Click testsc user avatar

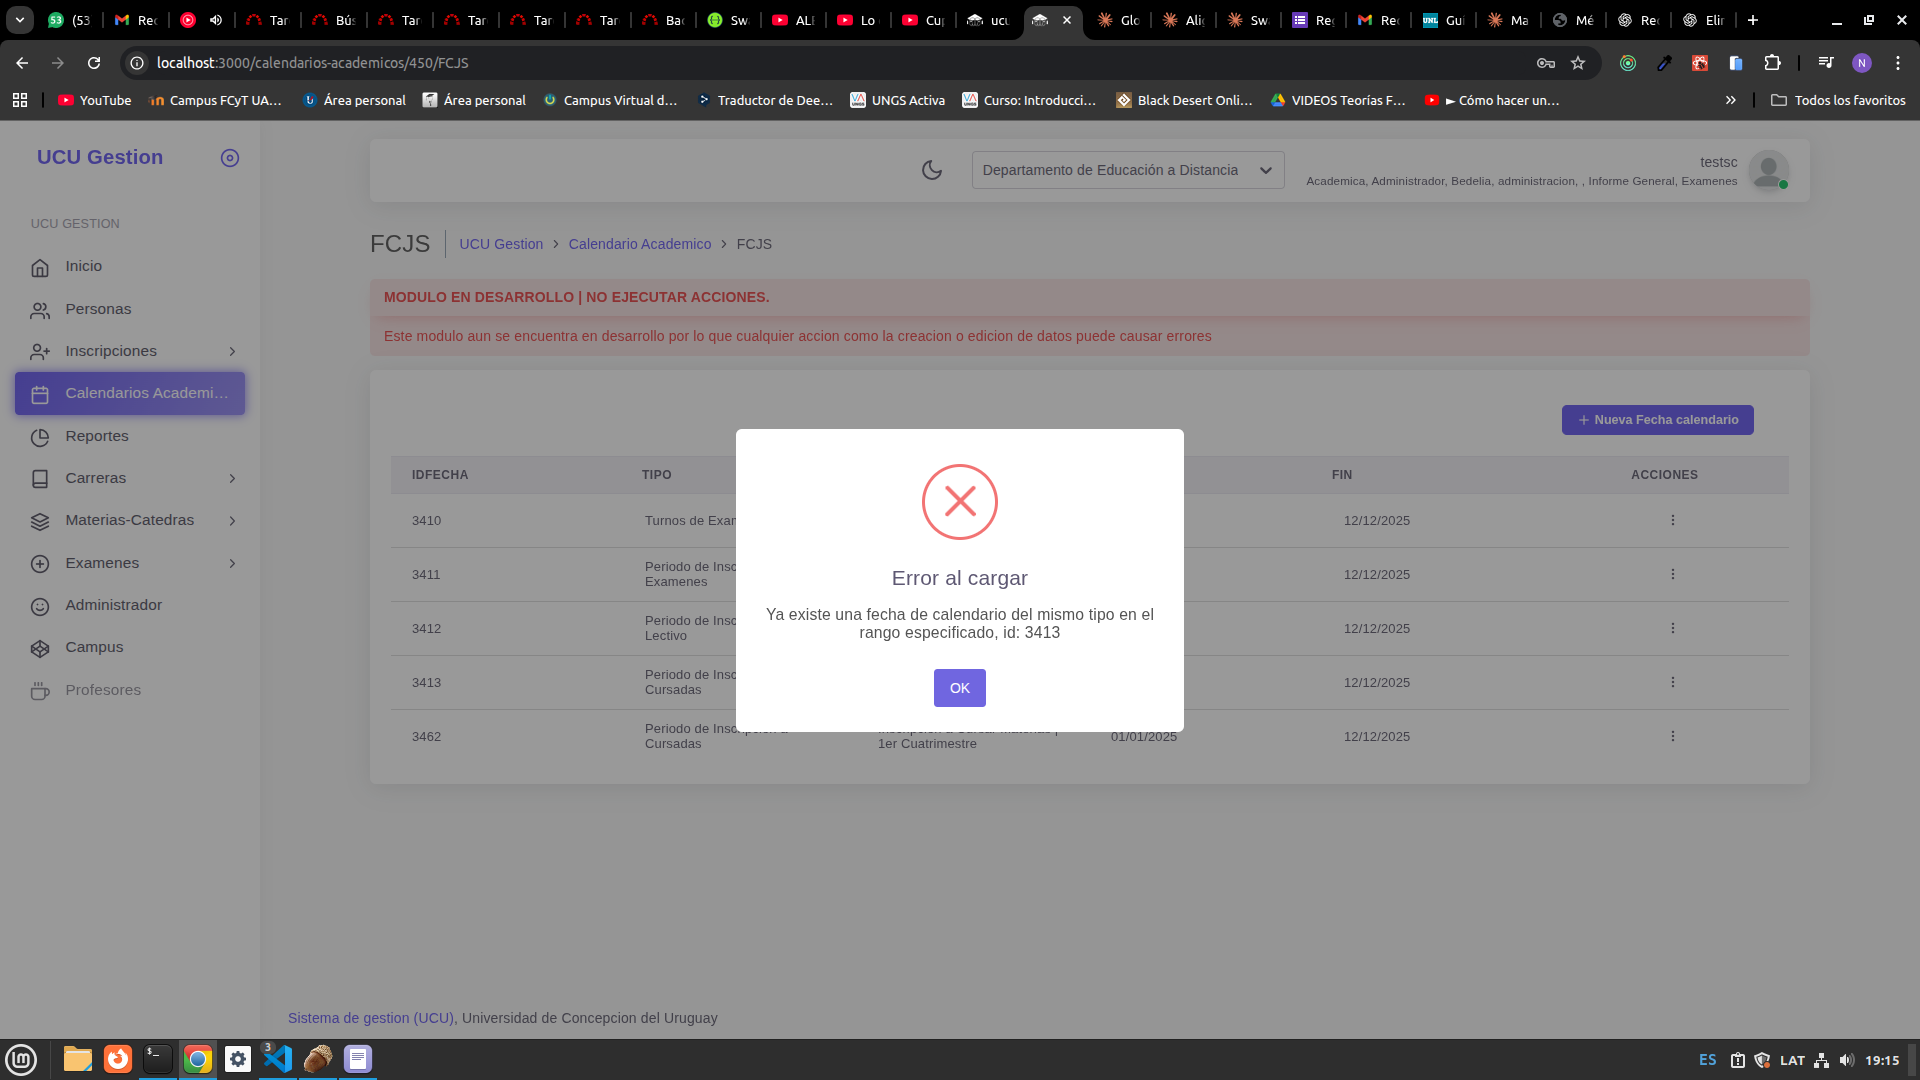1767,170
